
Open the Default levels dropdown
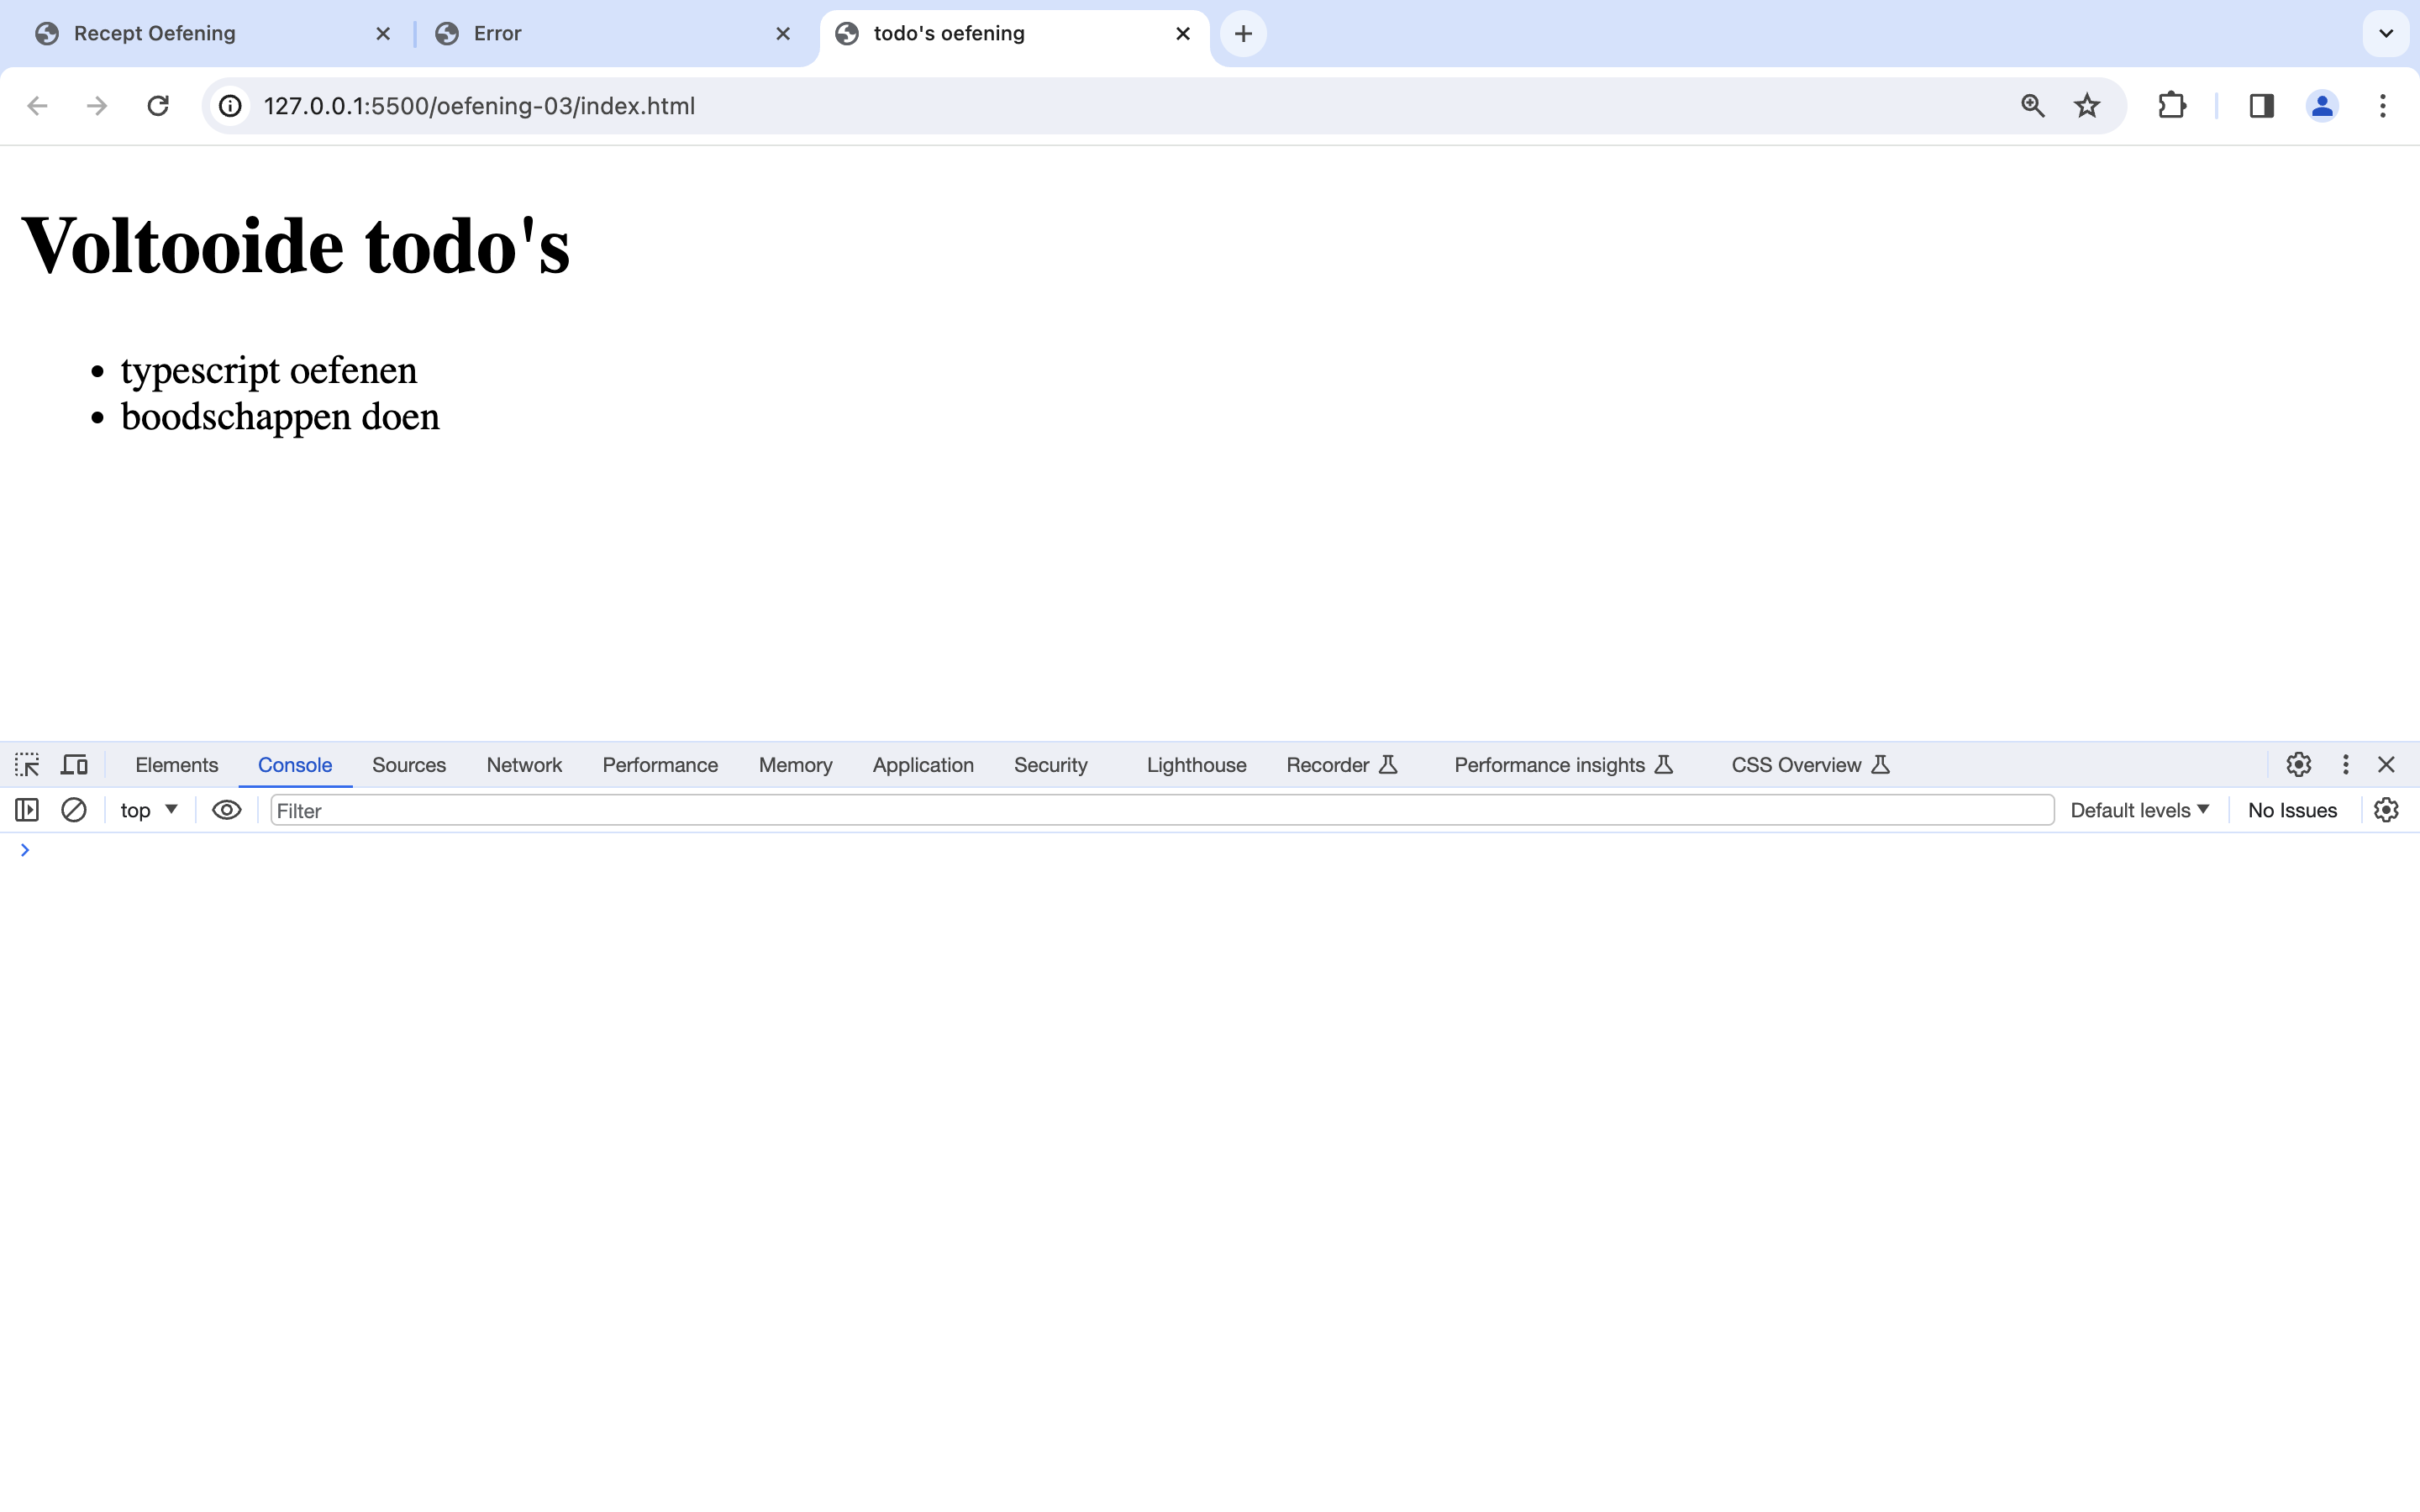click(x=2139, y=810)
